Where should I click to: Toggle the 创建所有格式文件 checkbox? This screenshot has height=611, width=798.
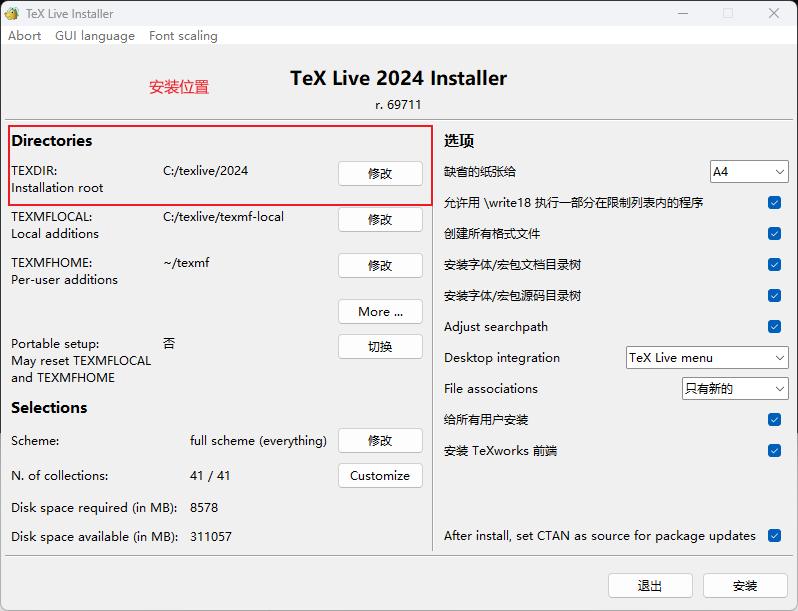coord(774,234)
